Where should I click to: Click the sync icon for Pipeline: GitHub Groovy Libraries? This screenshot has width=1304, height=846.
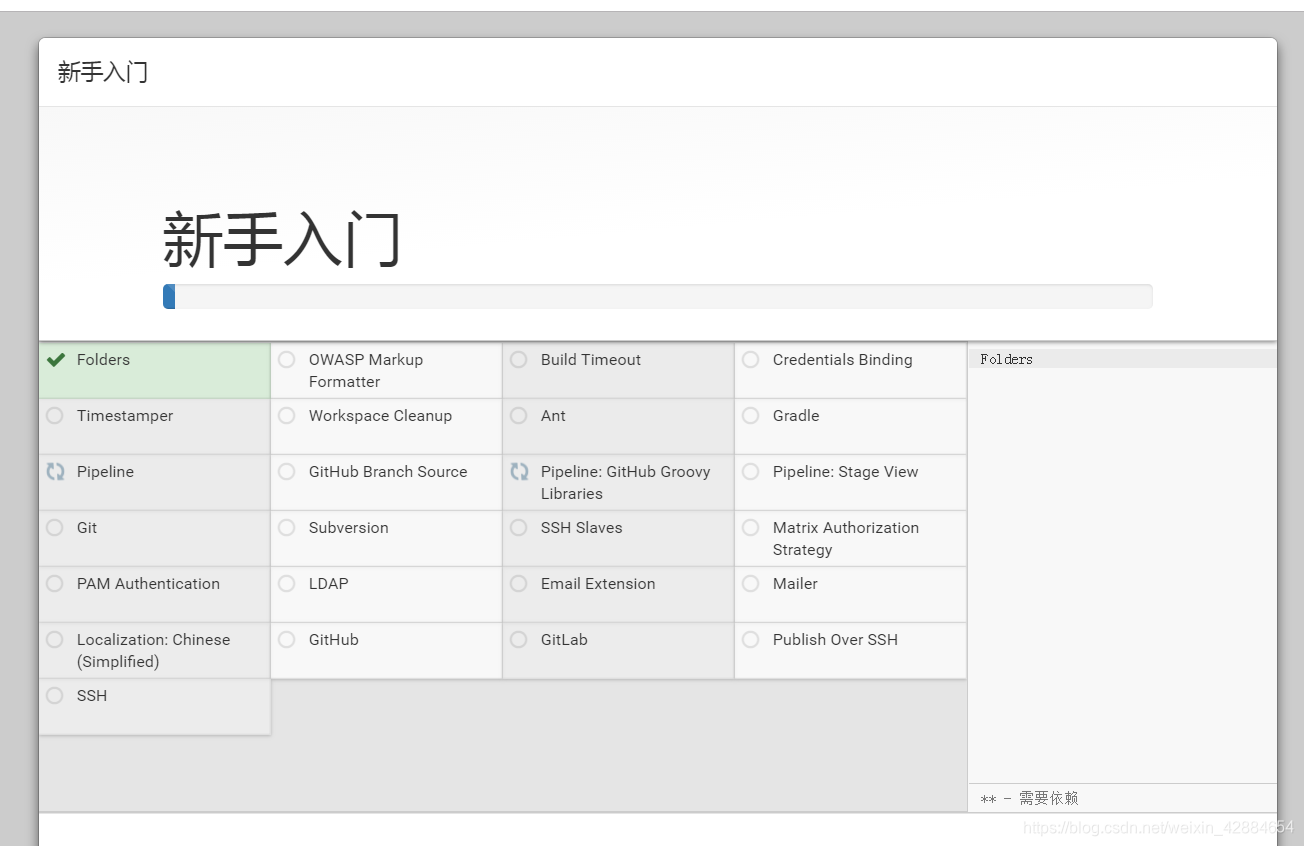(519, 472)
